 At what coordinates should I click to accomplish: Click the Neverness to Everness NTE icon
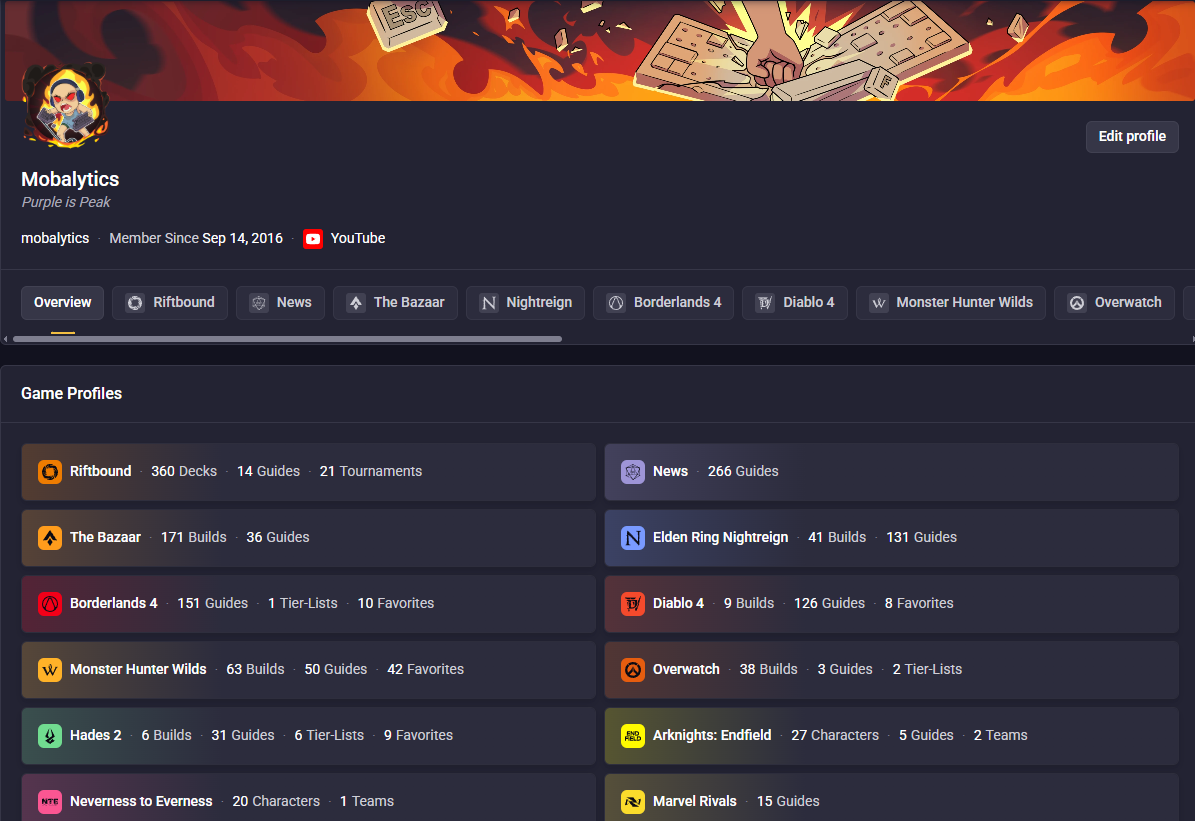pos(50,801)
